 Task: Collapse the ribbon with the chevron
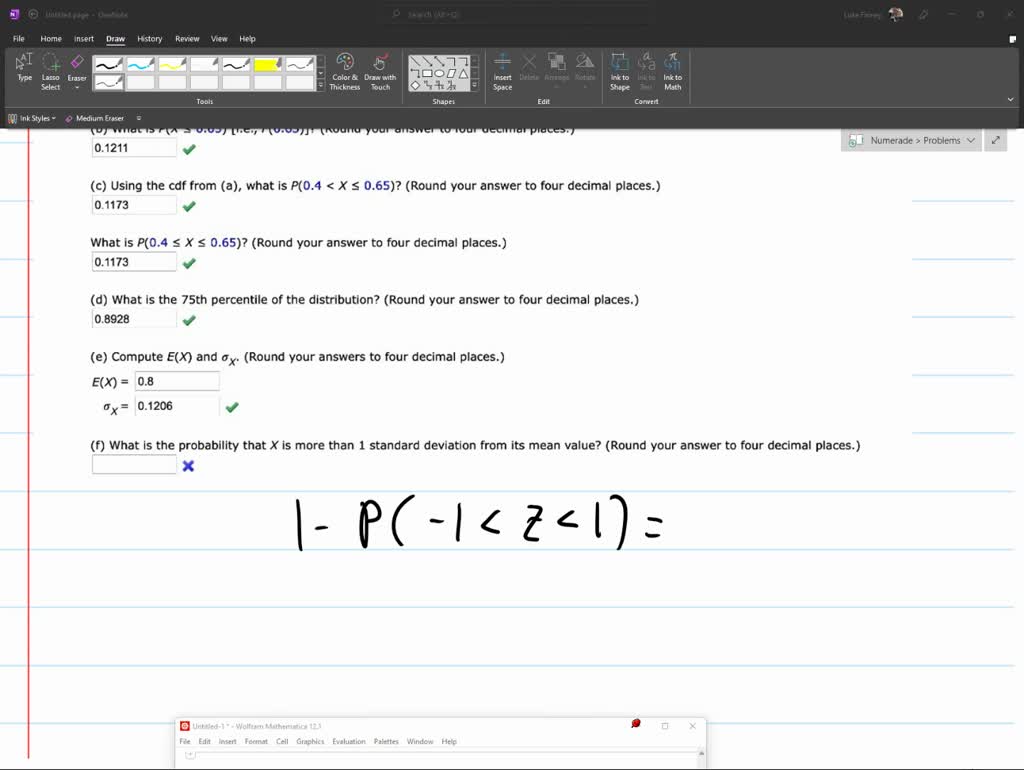tap(1010, 100)
